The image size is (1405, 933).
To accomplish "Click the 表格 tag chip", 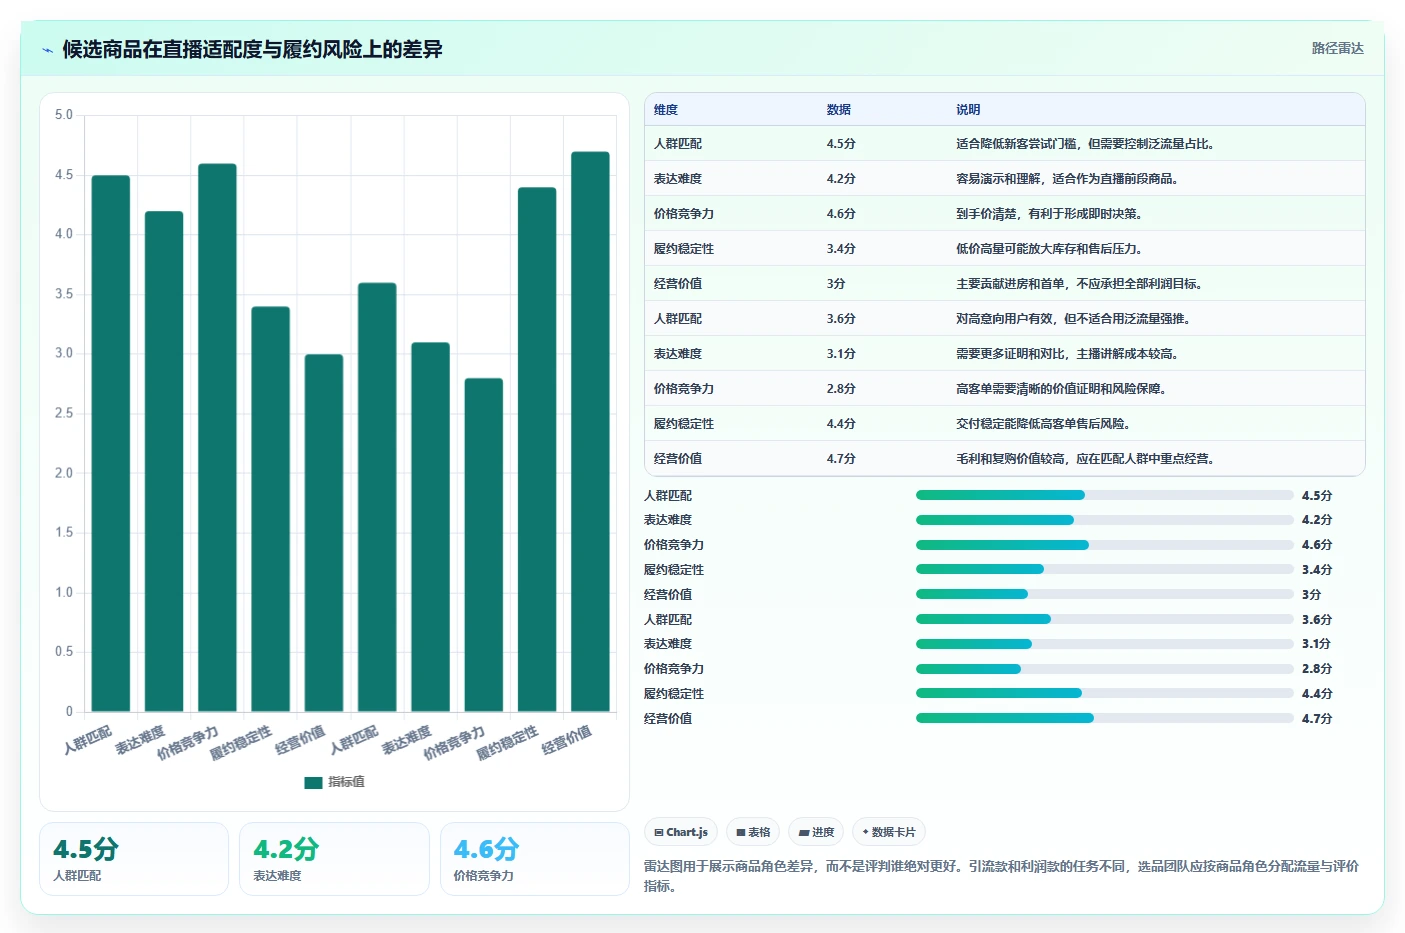I will (753, 832).
